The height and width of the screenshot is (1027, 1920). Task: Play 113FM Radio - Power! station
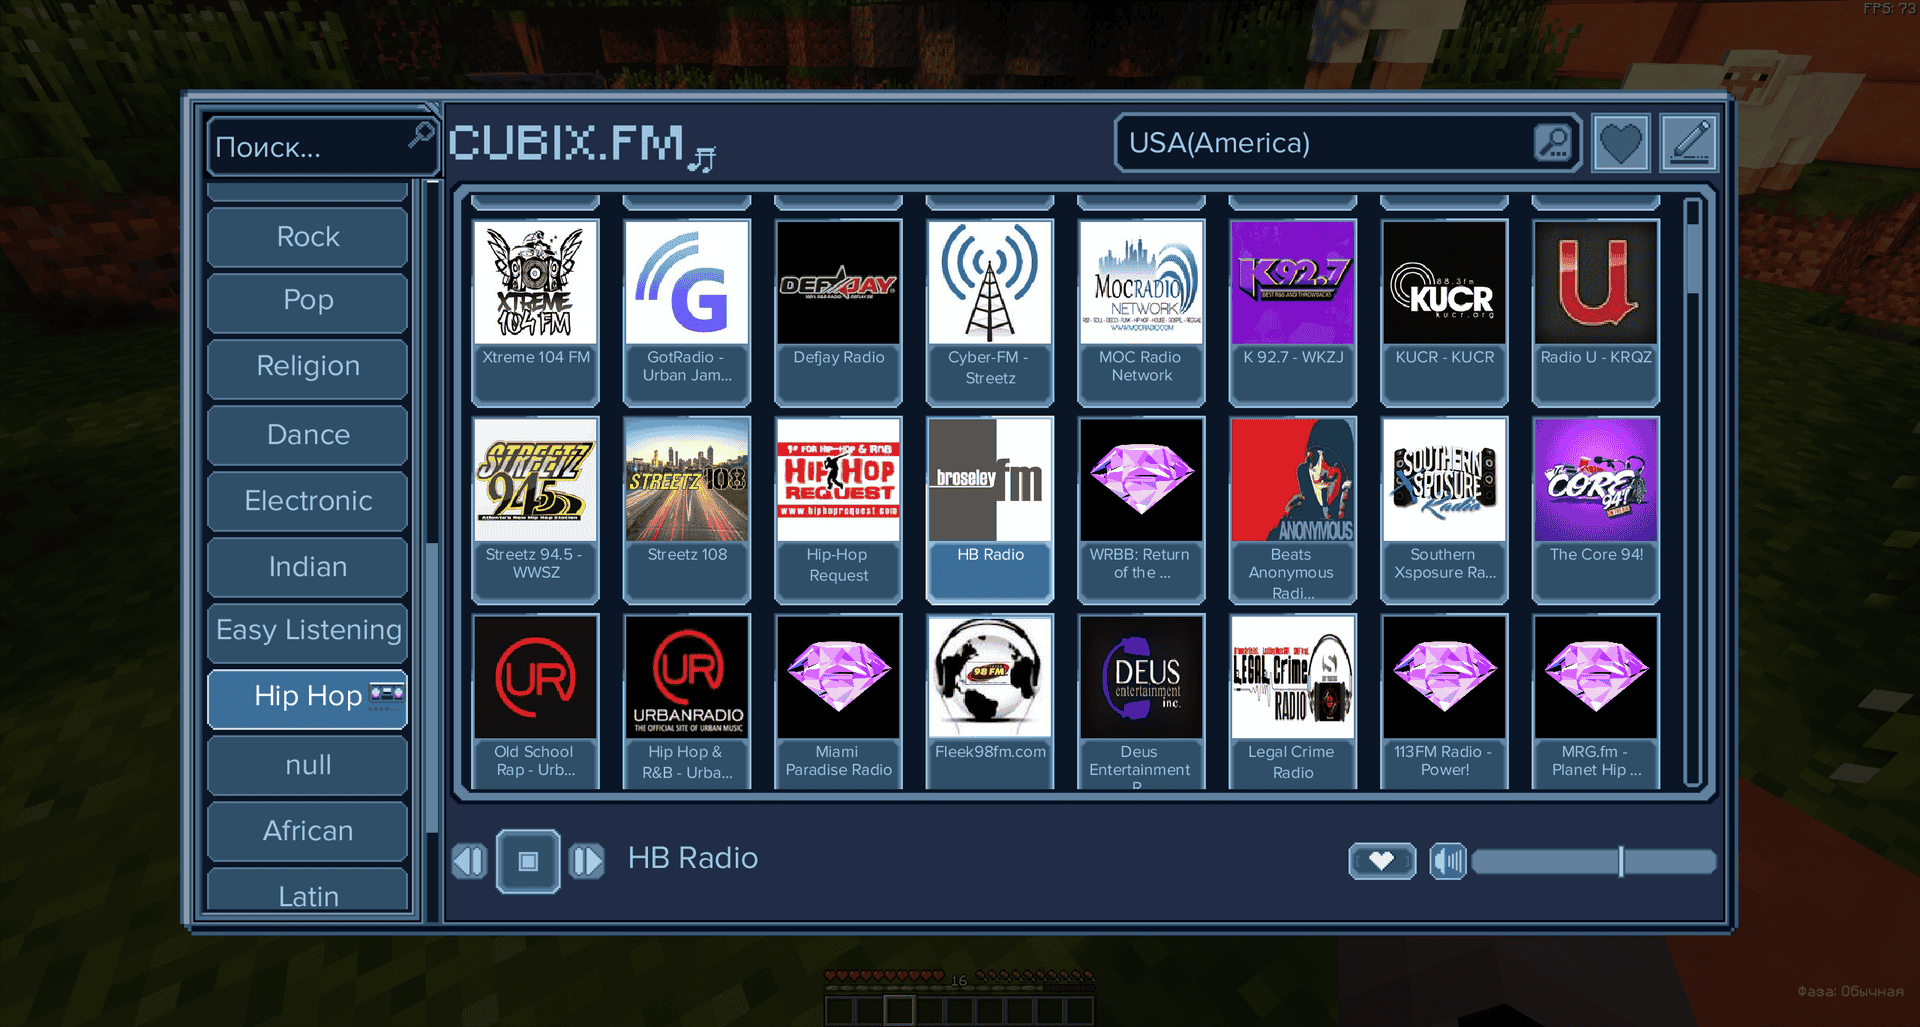pos(1445,700)
